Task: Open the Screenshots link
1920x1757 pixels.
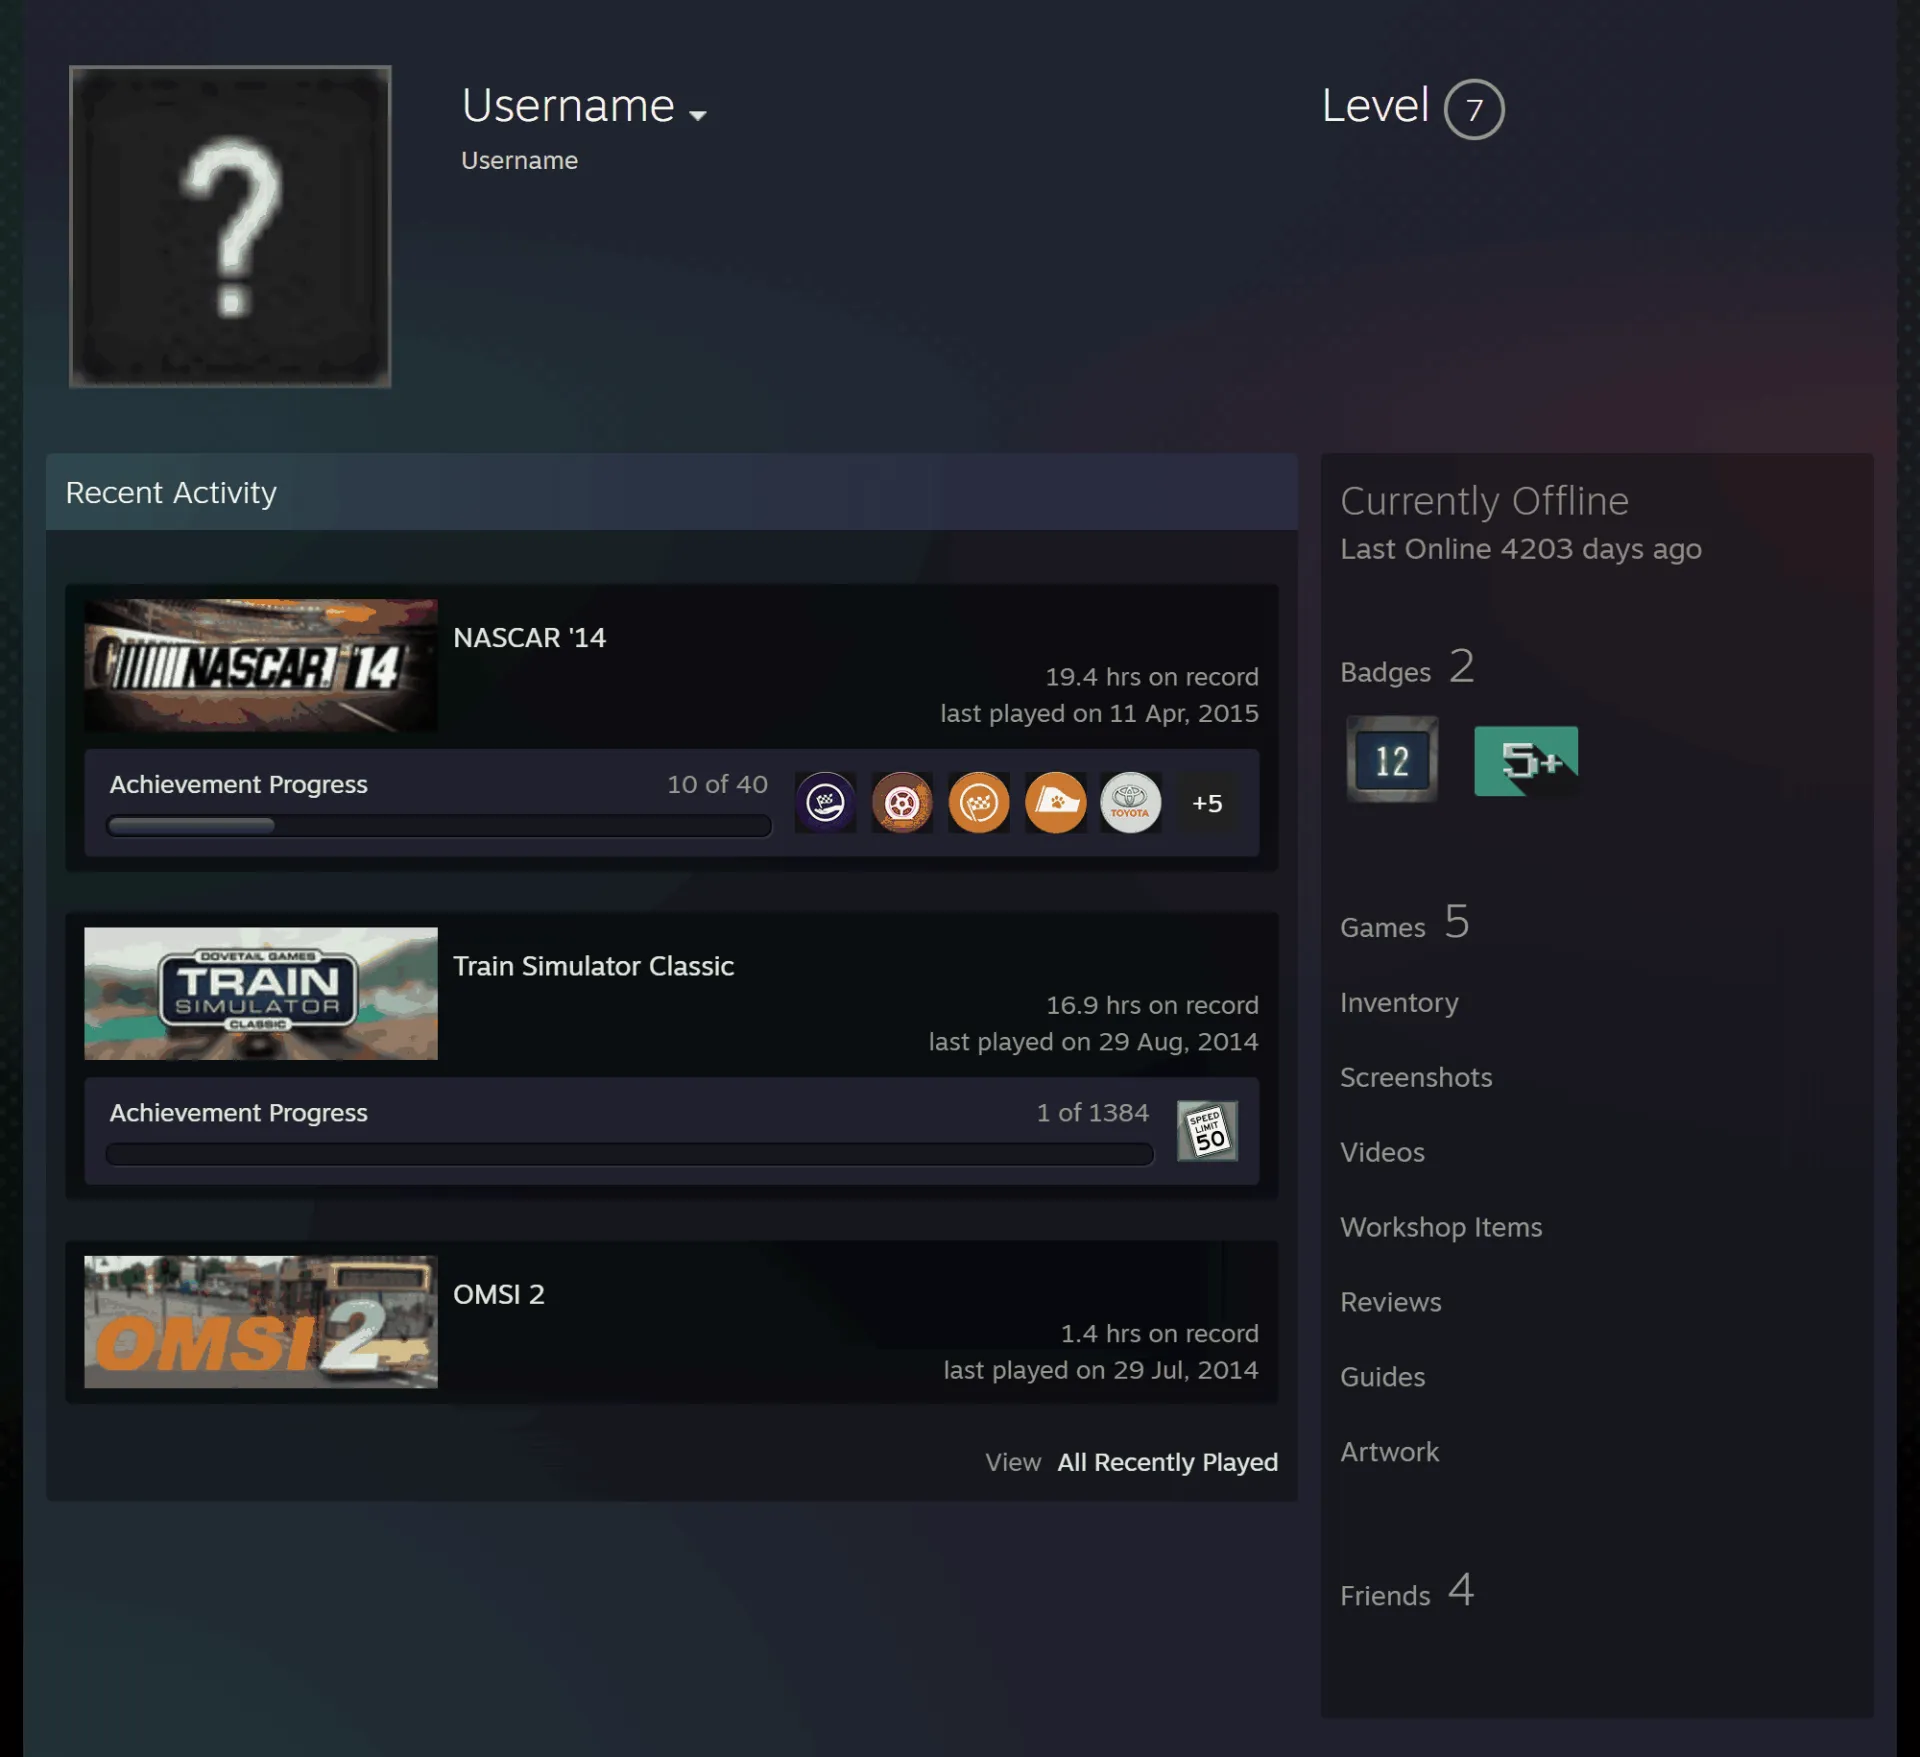Action: point(1416,1077)
